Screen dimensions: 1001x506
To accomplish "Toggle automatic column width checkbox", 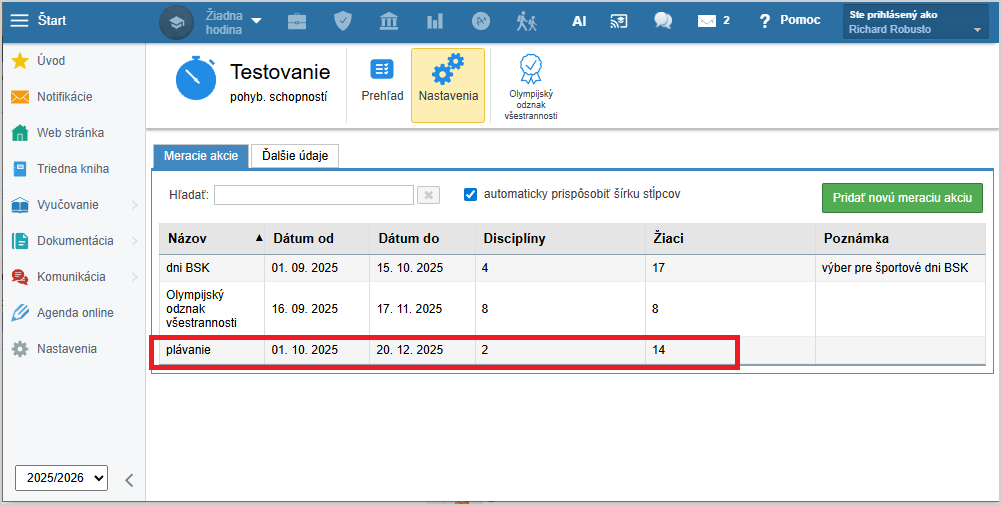I will click(x=471, y=194).
